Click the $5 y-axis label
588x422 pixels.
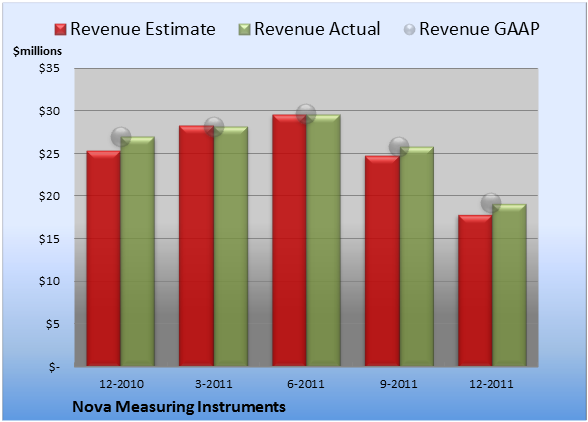click(x=52, y=324)
